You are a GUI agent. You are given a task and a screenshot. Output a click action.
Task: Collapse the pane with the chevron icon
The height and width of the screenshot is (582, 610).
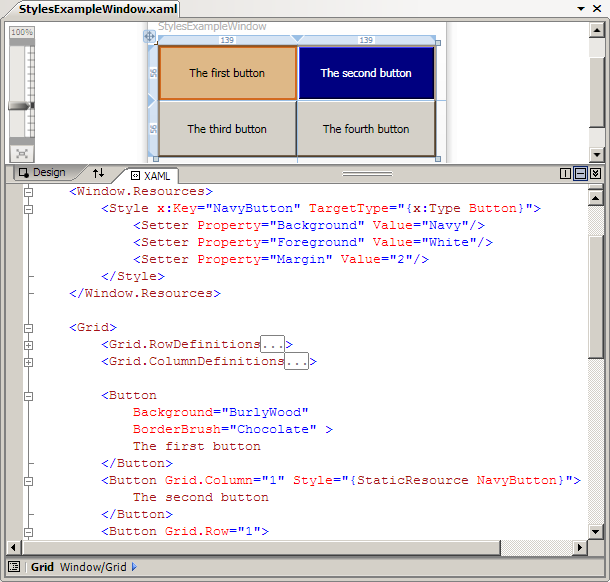[595, 174]
